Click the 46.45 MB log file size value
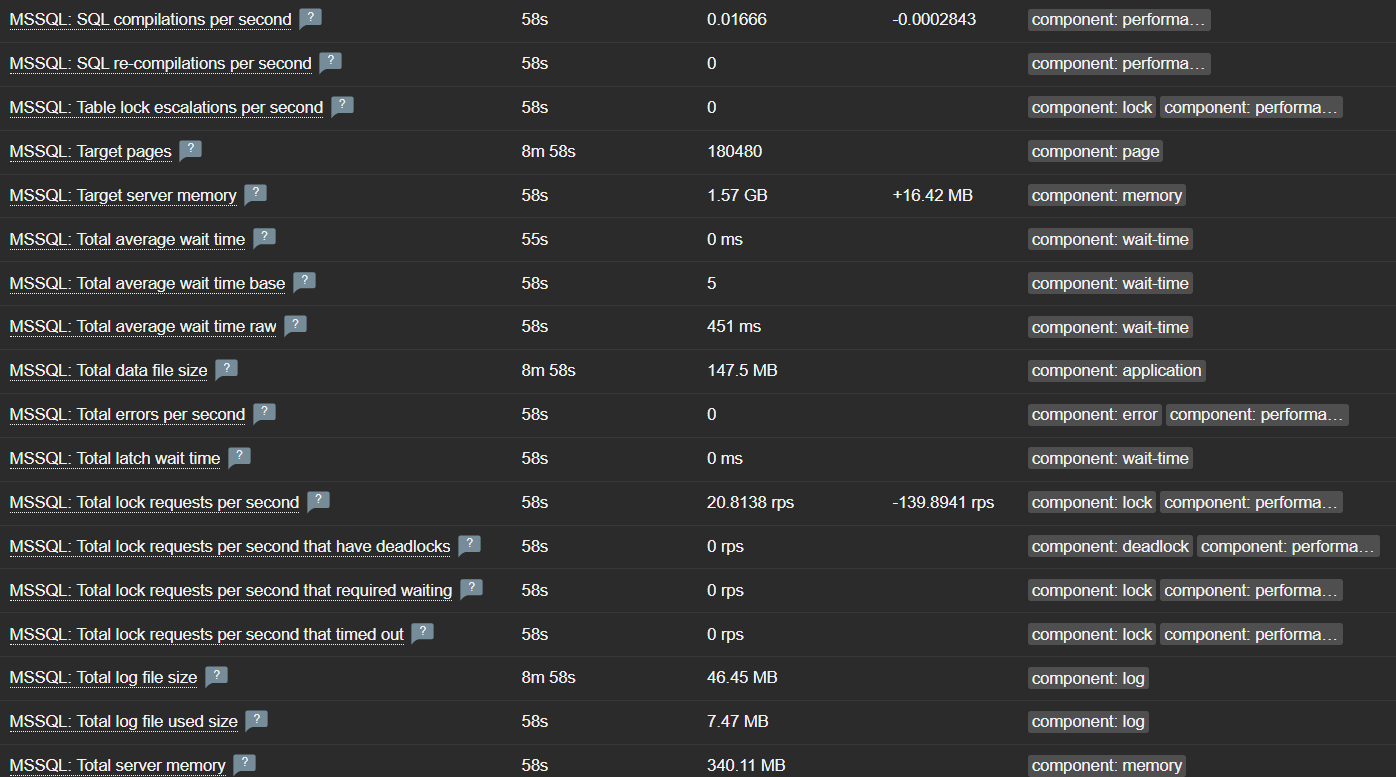 tap(742, 678)
